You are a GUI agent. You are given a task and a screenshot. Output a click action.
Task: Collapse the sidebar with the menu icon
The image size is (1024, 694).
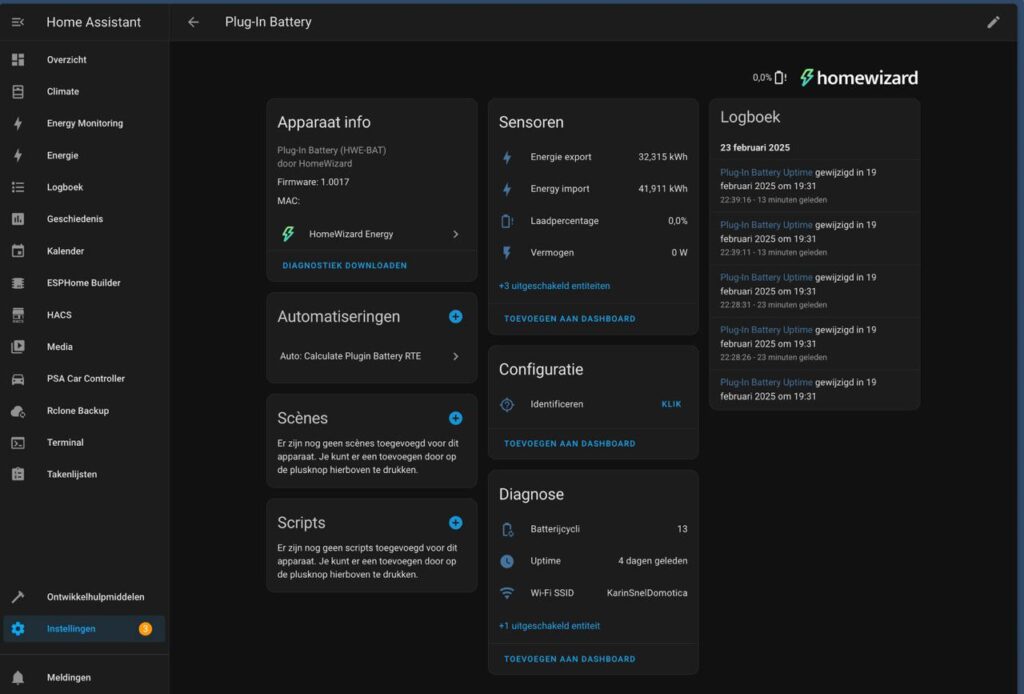(18, 22)
